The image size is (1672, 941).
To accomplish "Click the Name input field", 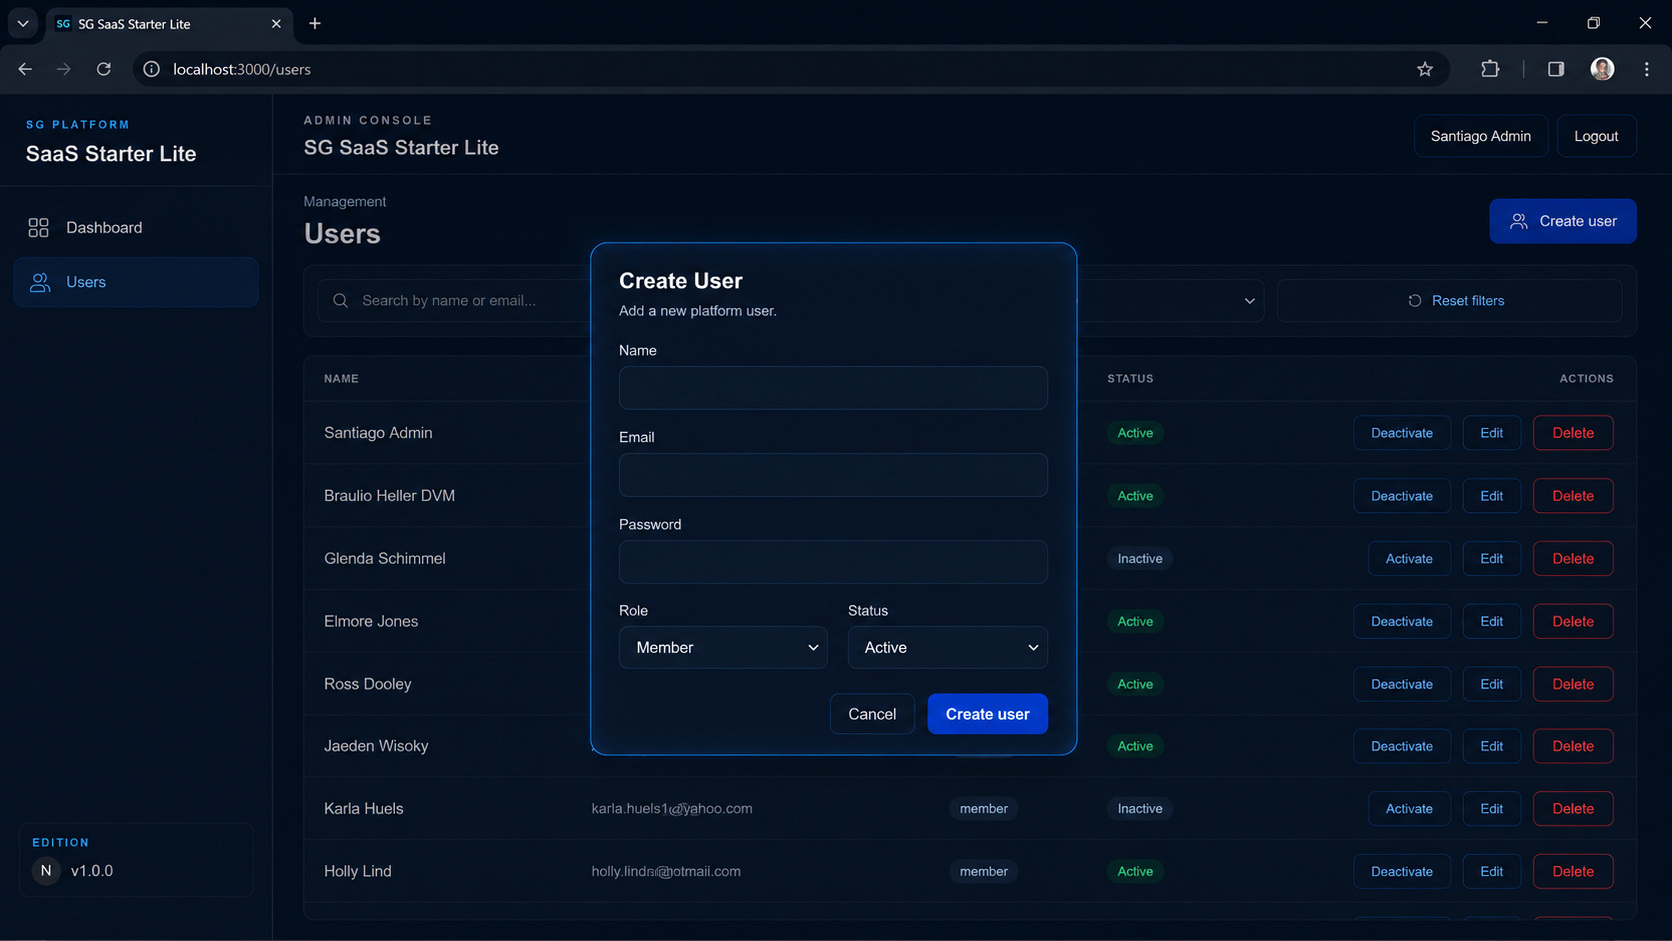I will pyautogui.click(x=833, y=388).
